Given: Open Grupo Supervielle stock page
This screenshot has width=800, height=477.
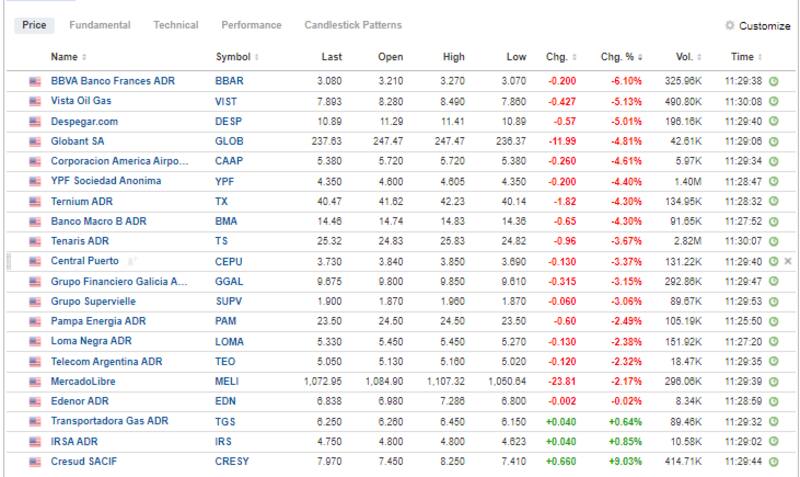Looking at the screenshot, I should tap(93, 303).
